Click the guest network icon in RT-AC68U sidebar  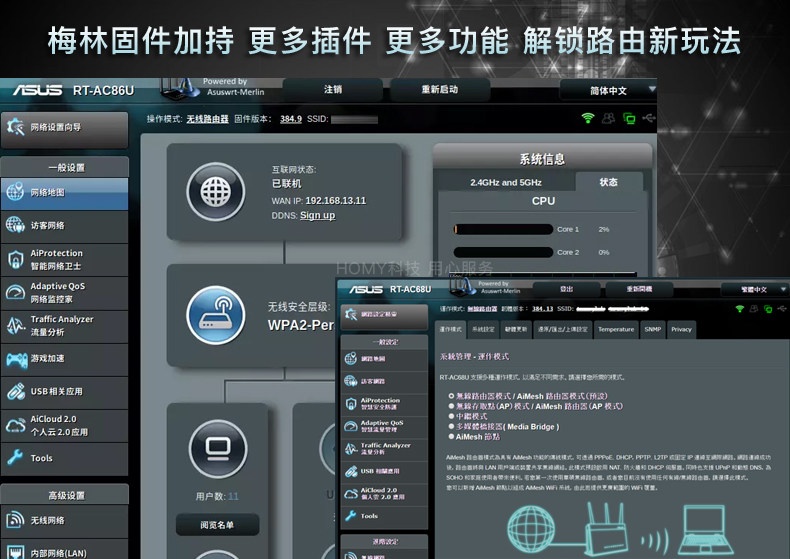[x=351, y=381]
